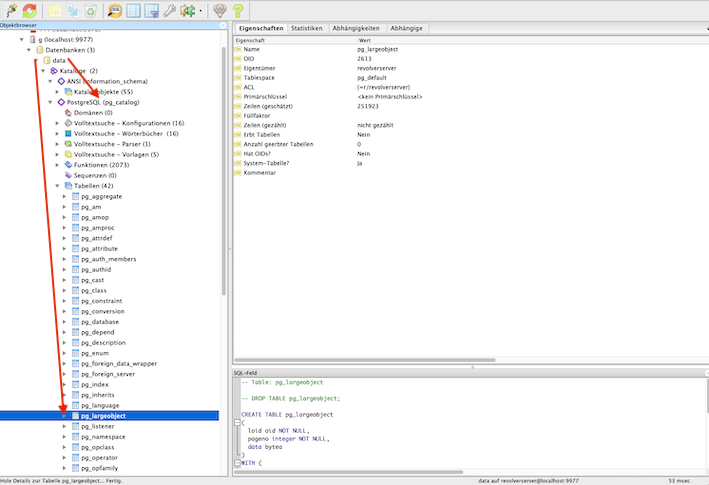Refresh the selected object with toolbar icon
The height and width of the screenshot is (485, 709).
tap(30, 10)
